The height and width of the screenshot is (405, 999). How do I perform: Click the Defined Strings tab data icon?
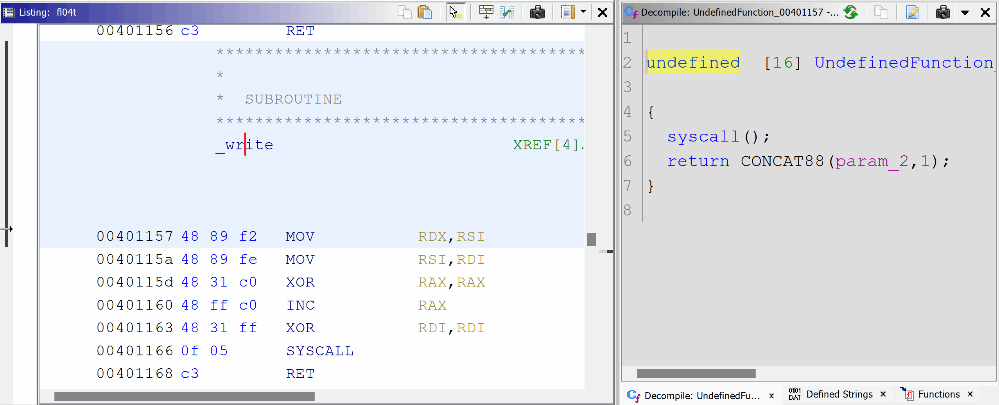click(x=794, y=394)
